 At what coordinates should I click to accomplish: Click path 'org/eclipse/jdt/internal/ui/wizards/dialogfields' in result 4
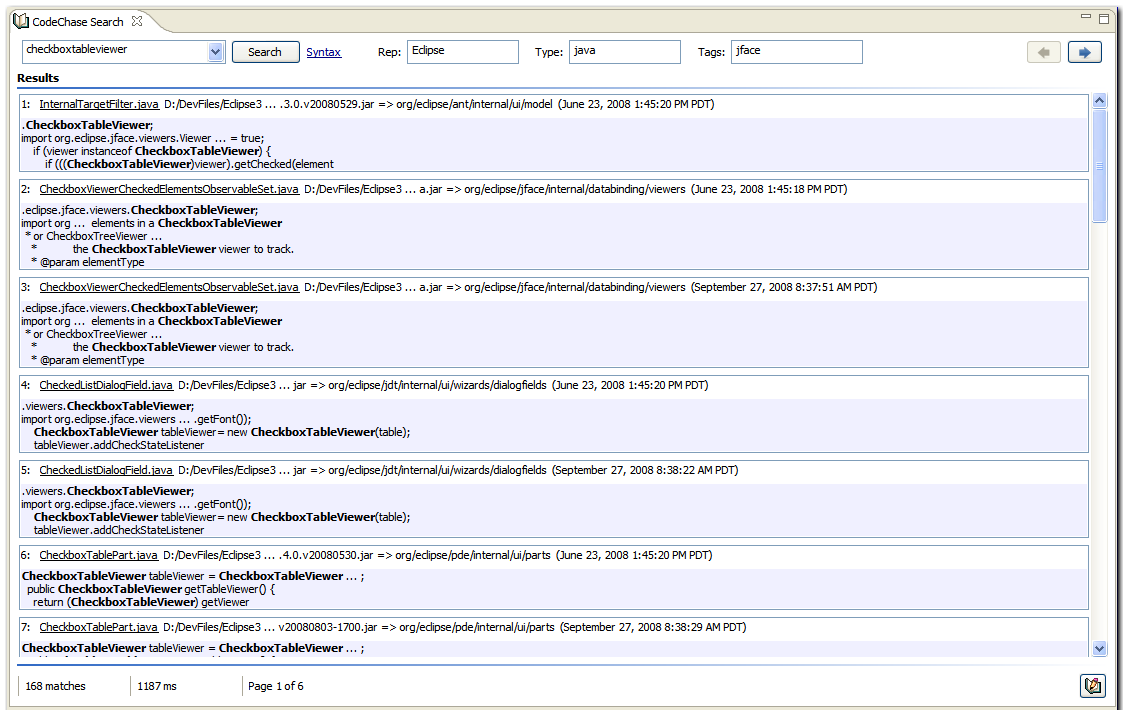point(437,385)
